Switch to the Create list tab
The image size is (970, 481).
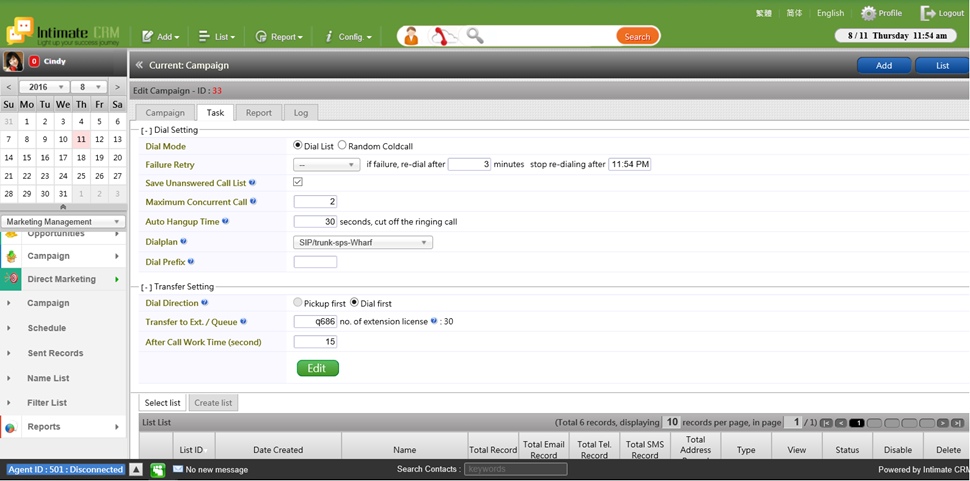click(x=213, y=402)
